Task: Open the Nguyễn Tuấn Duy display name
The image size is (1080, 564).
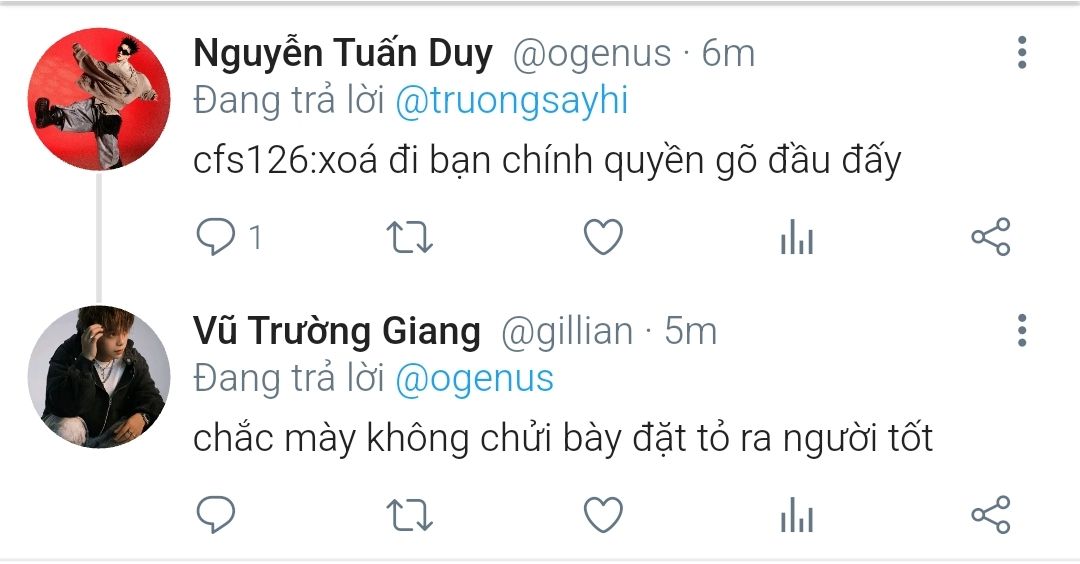Action: point(343,54)
